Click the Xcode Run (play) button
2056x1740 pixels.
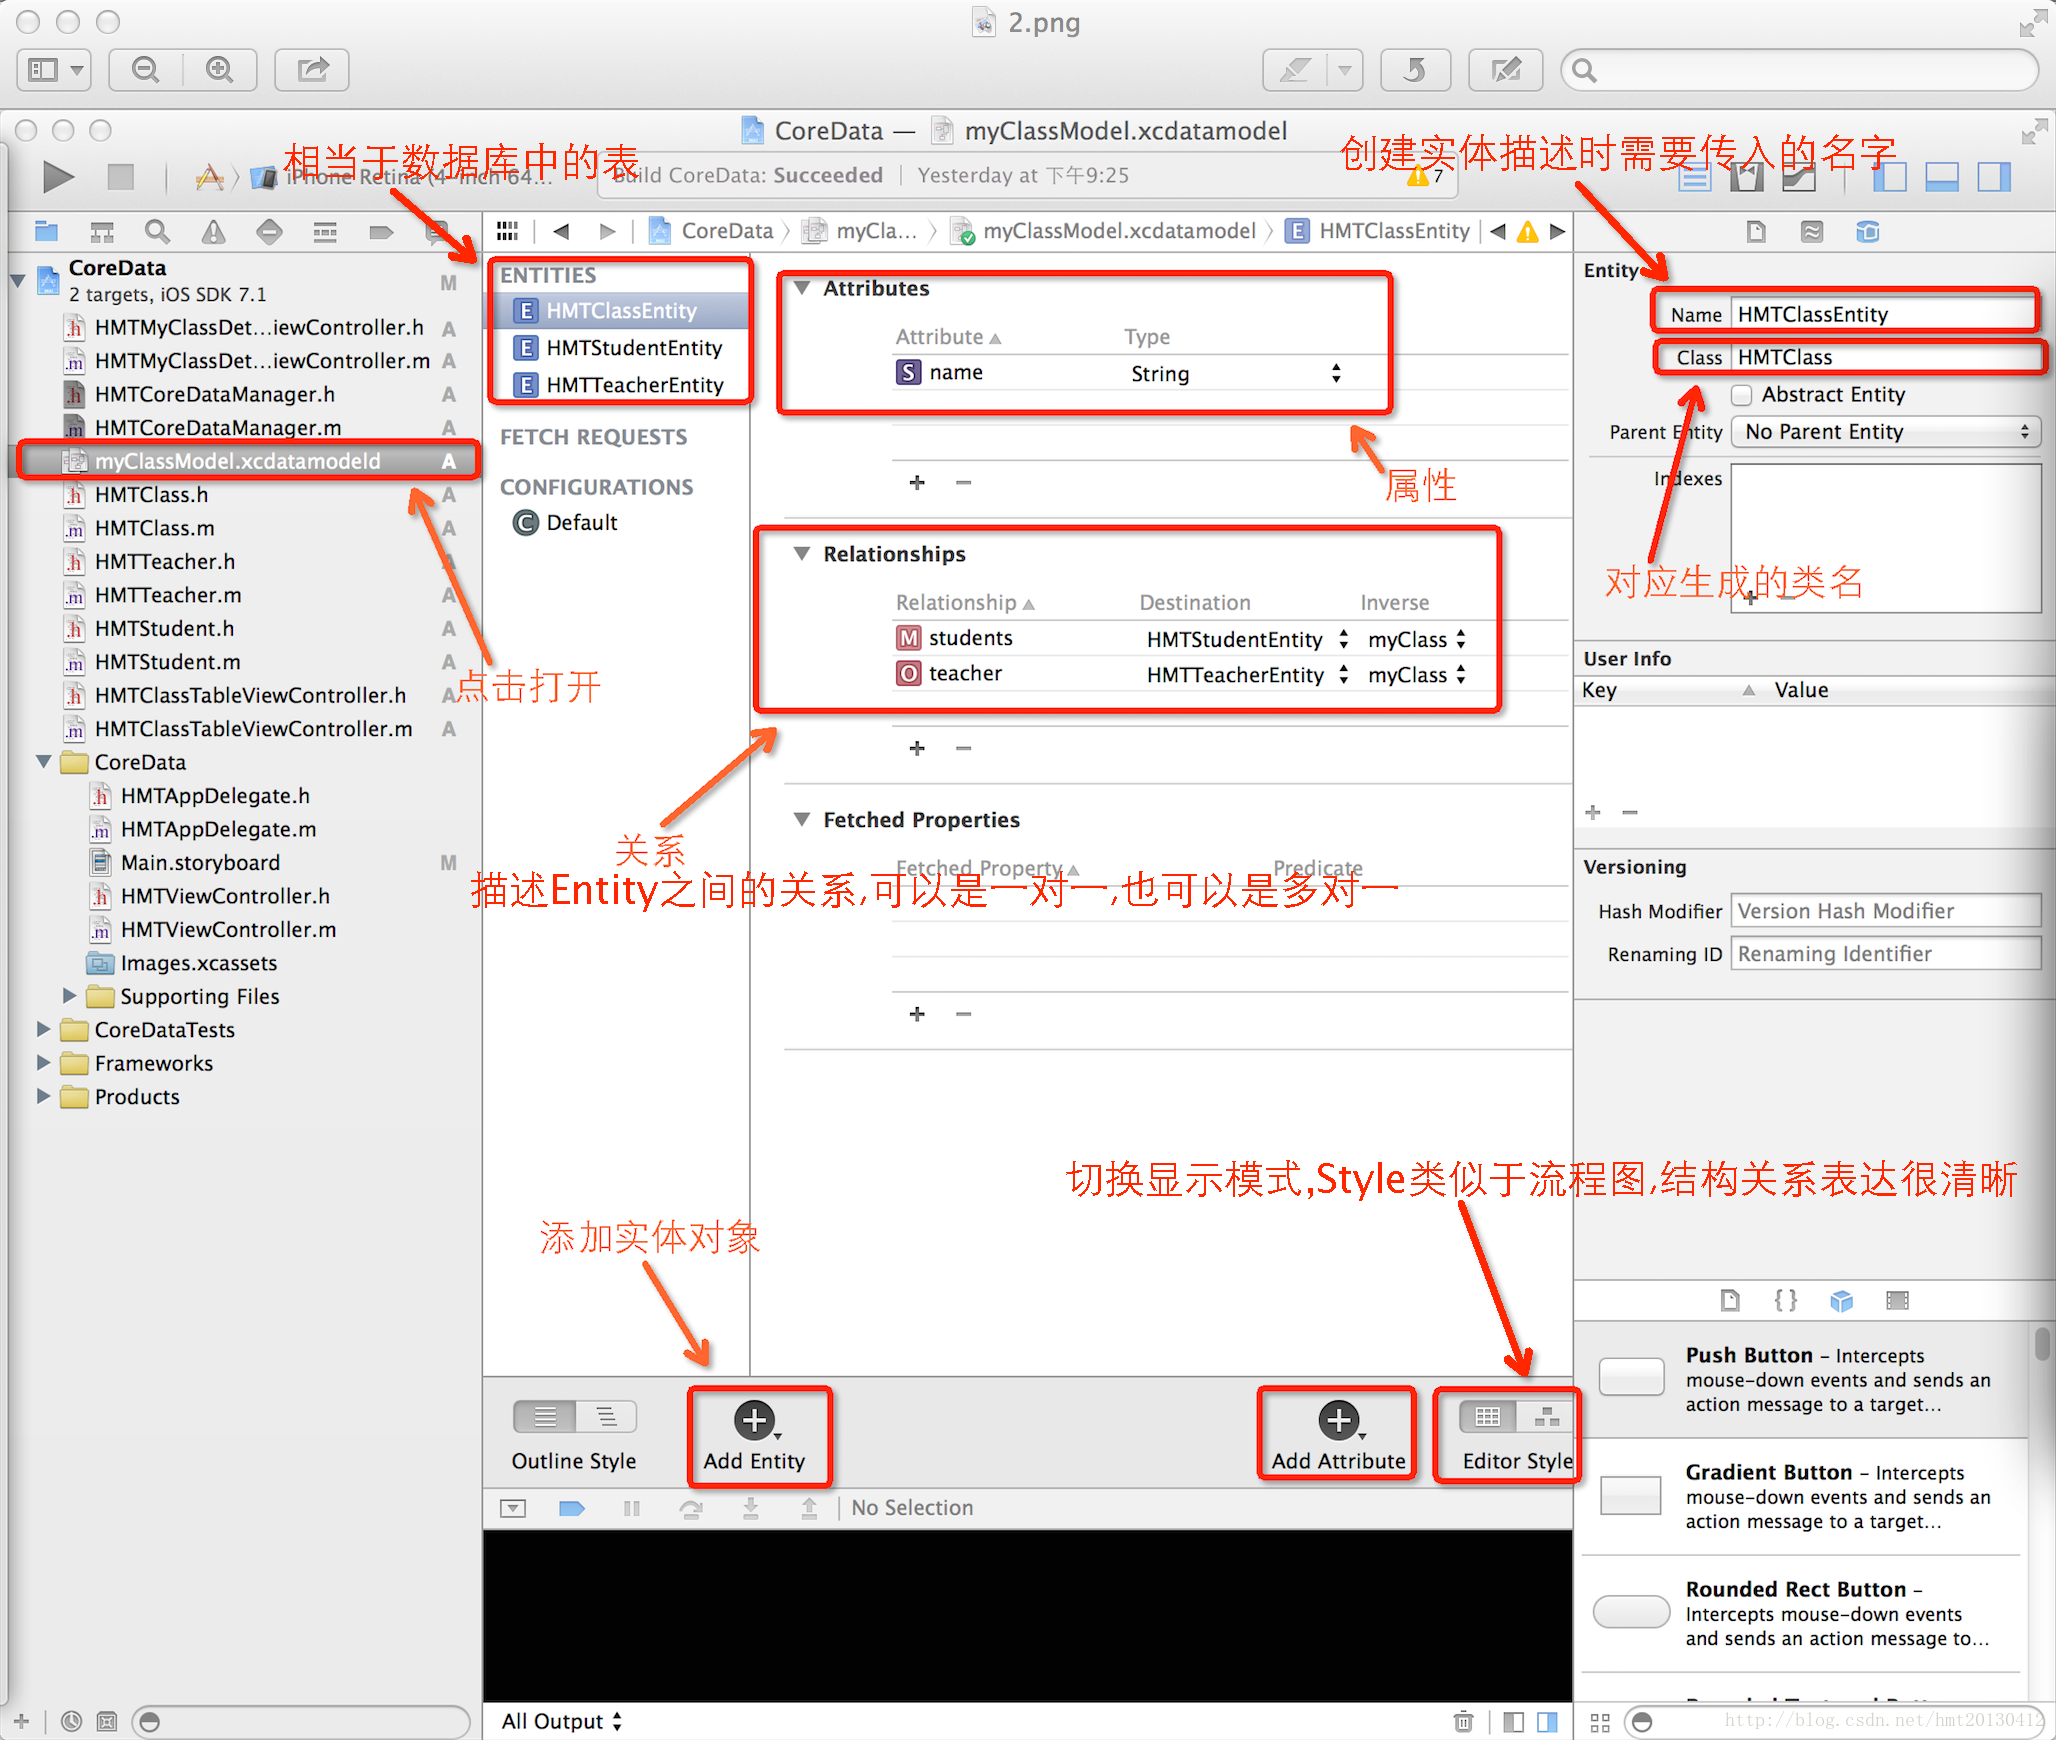[x=58, y=177]
